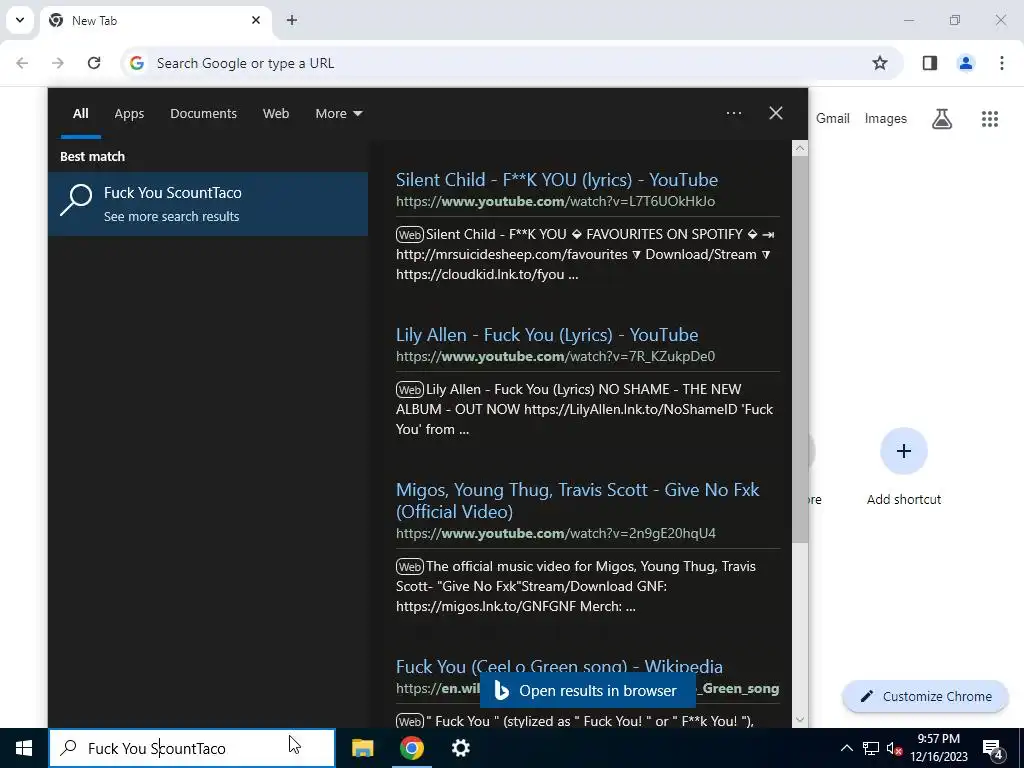Open the Google apps grid

click(x=989, y=119)
